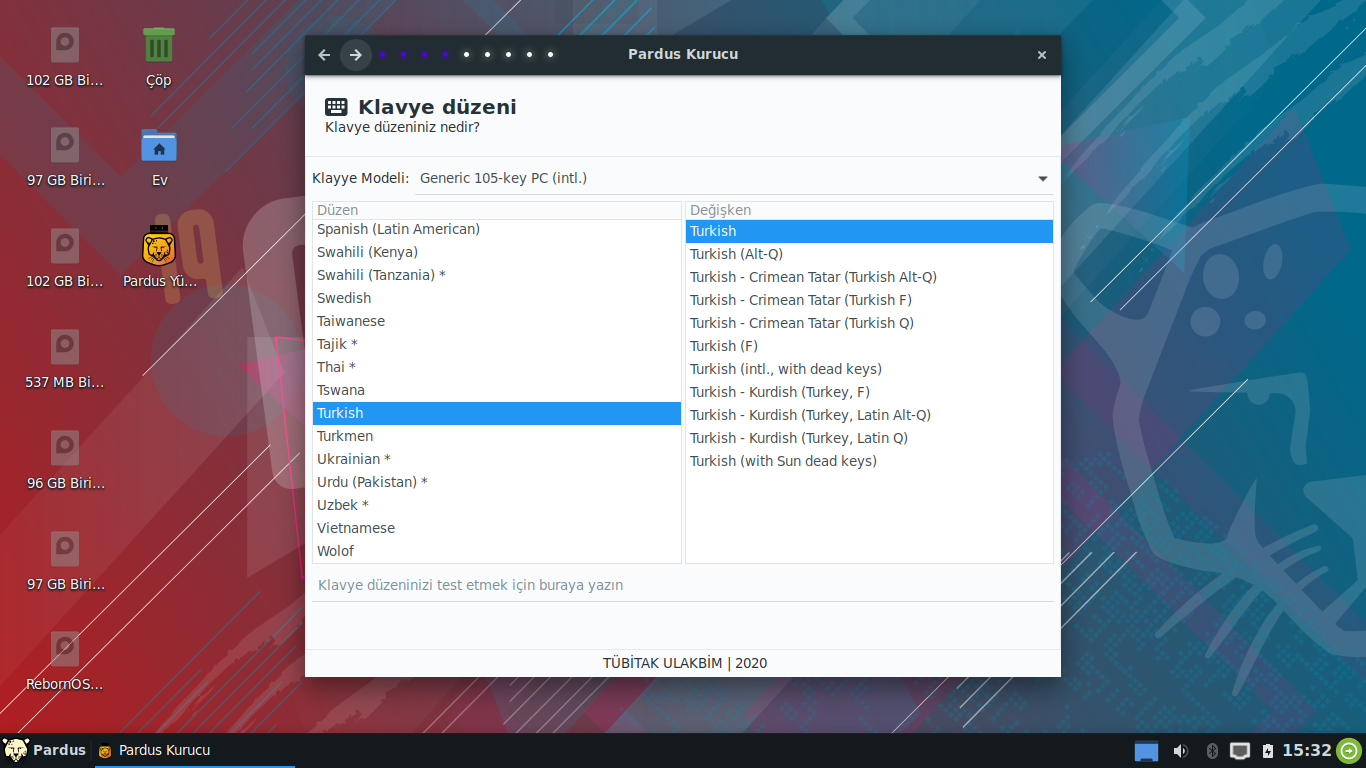This screenshot has width=1366, height=768.
Task: Select Kurdish (Turkey, Latin Q) variant
Action: tap(869, 438)
